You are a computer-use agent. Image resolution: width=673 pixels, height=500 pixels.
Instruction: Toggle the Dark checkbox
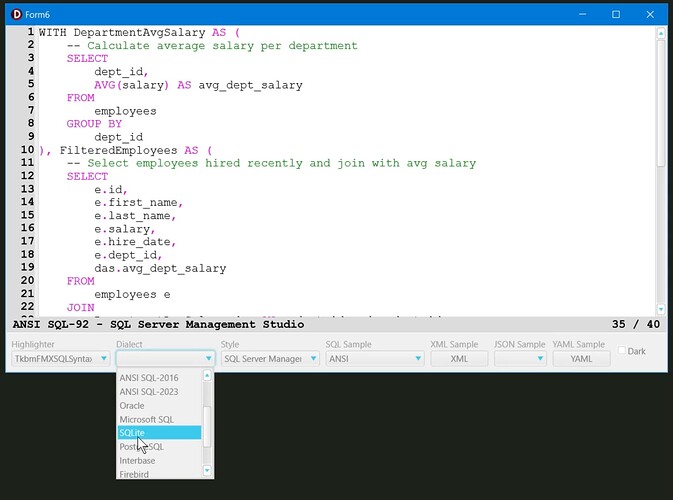tap(621, 351)
